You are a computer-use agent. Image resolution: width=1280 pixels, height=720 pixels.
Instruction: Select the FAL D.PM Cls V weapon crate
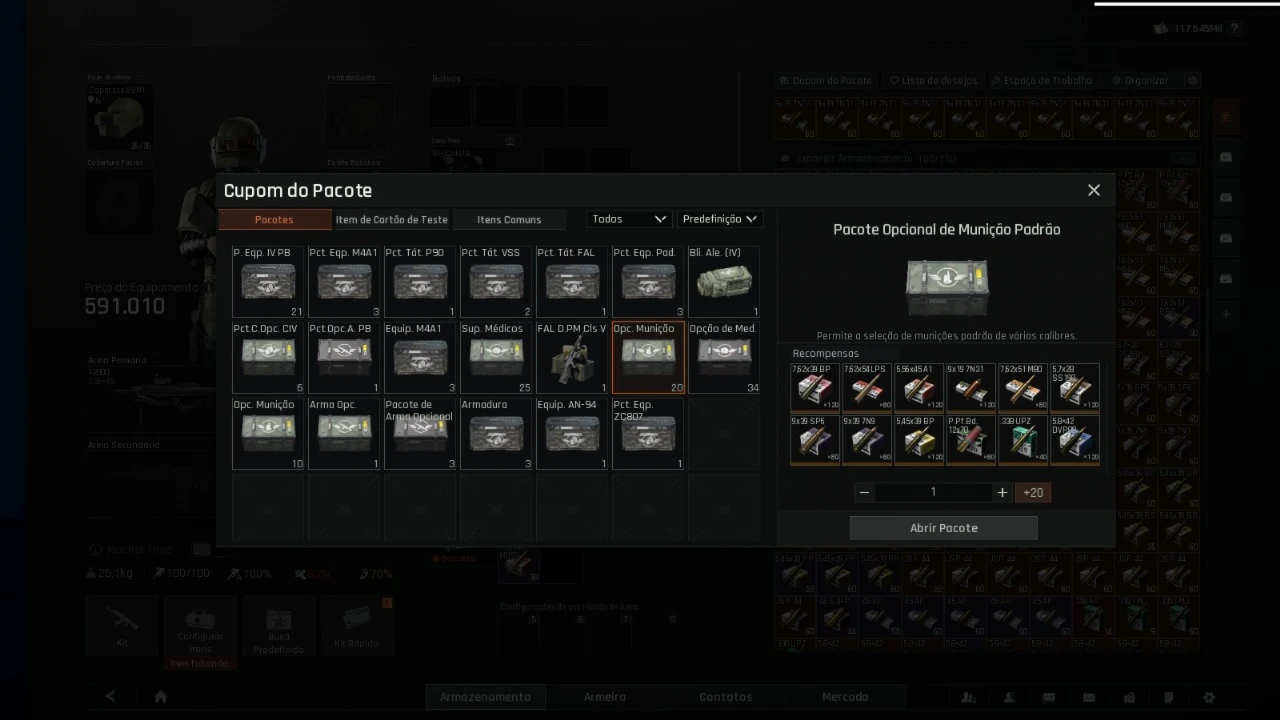coord(572,357)
